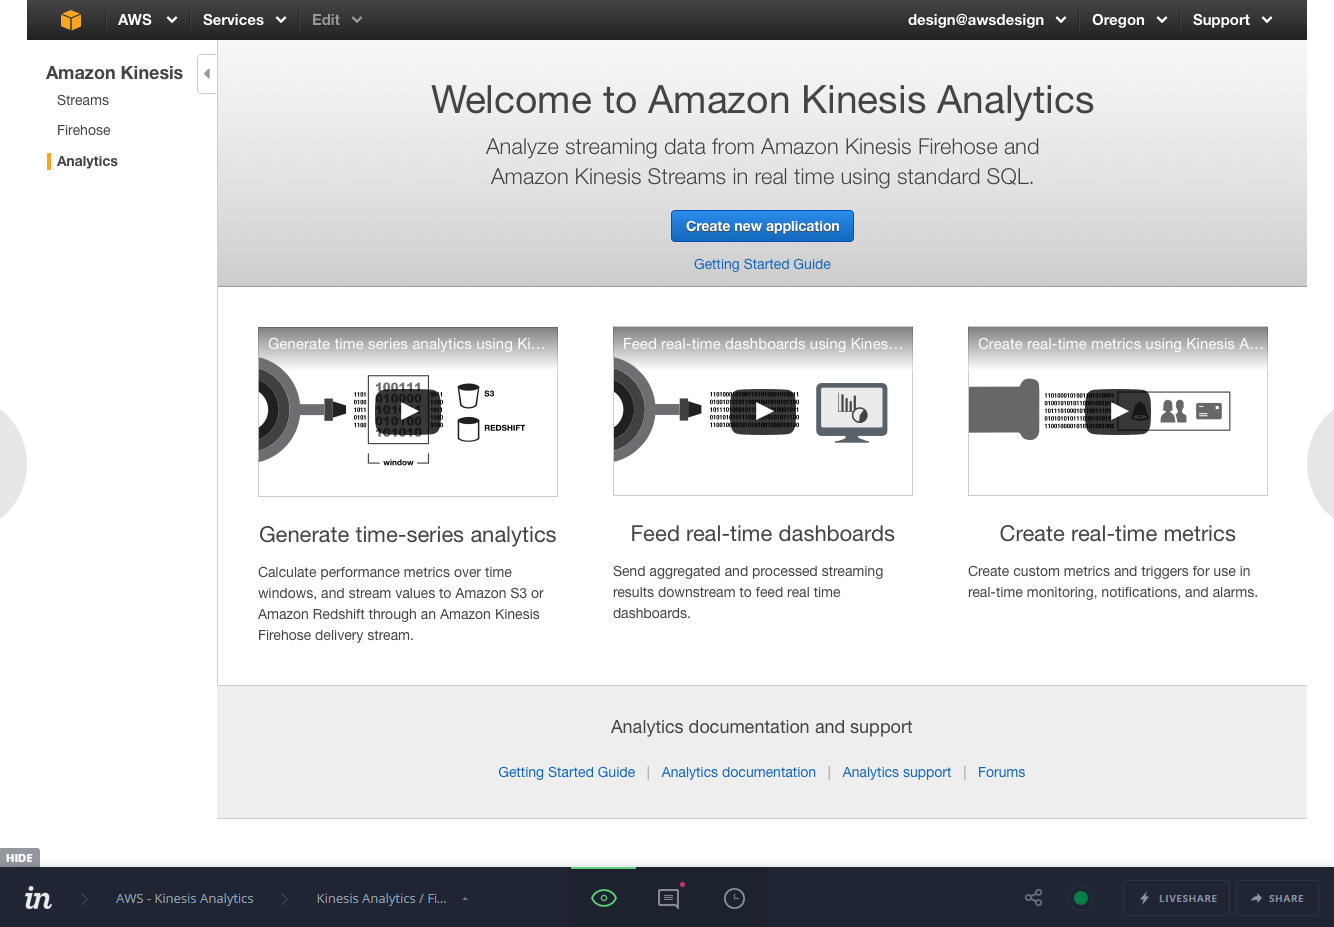The height and width of the screenshot is (927, 1334).
Task: Play the Feed real-time dashboards video
Action: [763, 411]
